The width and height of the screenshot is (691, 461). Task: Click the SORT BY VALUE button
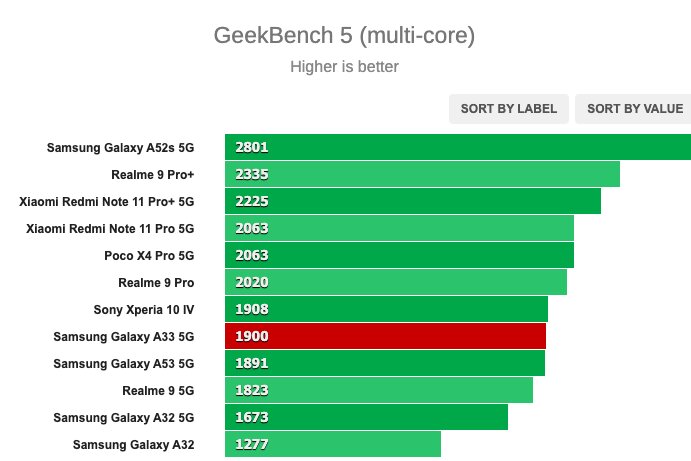(633, 109)
